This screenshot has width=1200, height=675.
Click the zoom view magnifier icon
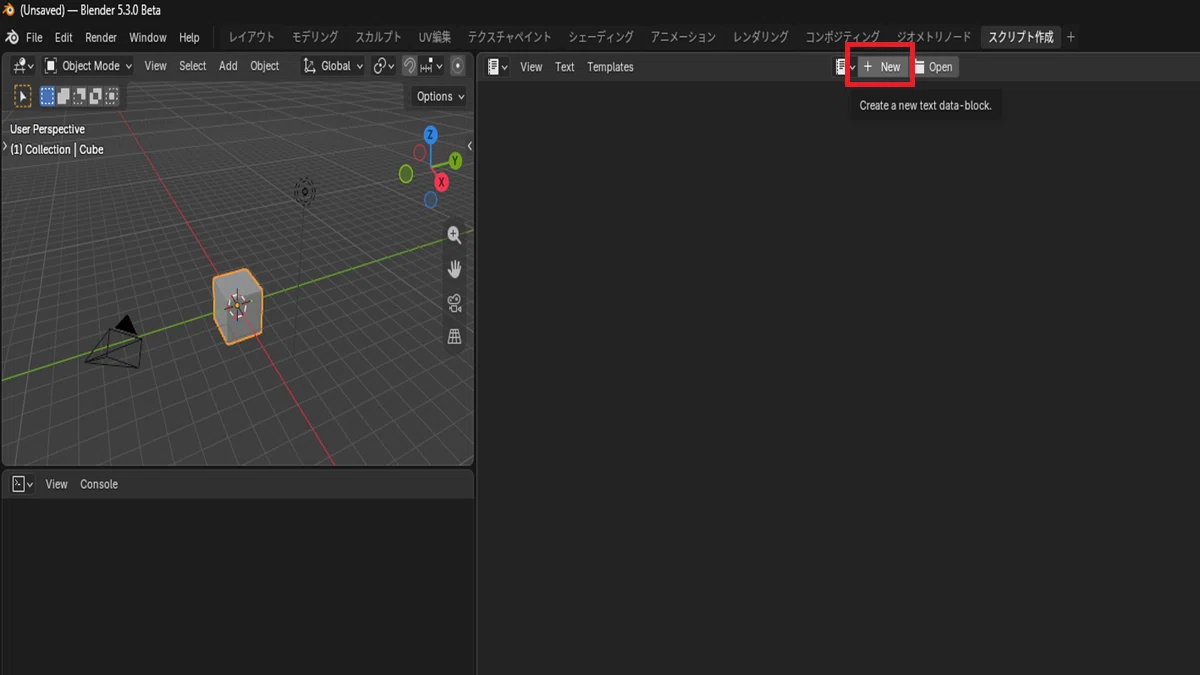[x=454, y=235]
